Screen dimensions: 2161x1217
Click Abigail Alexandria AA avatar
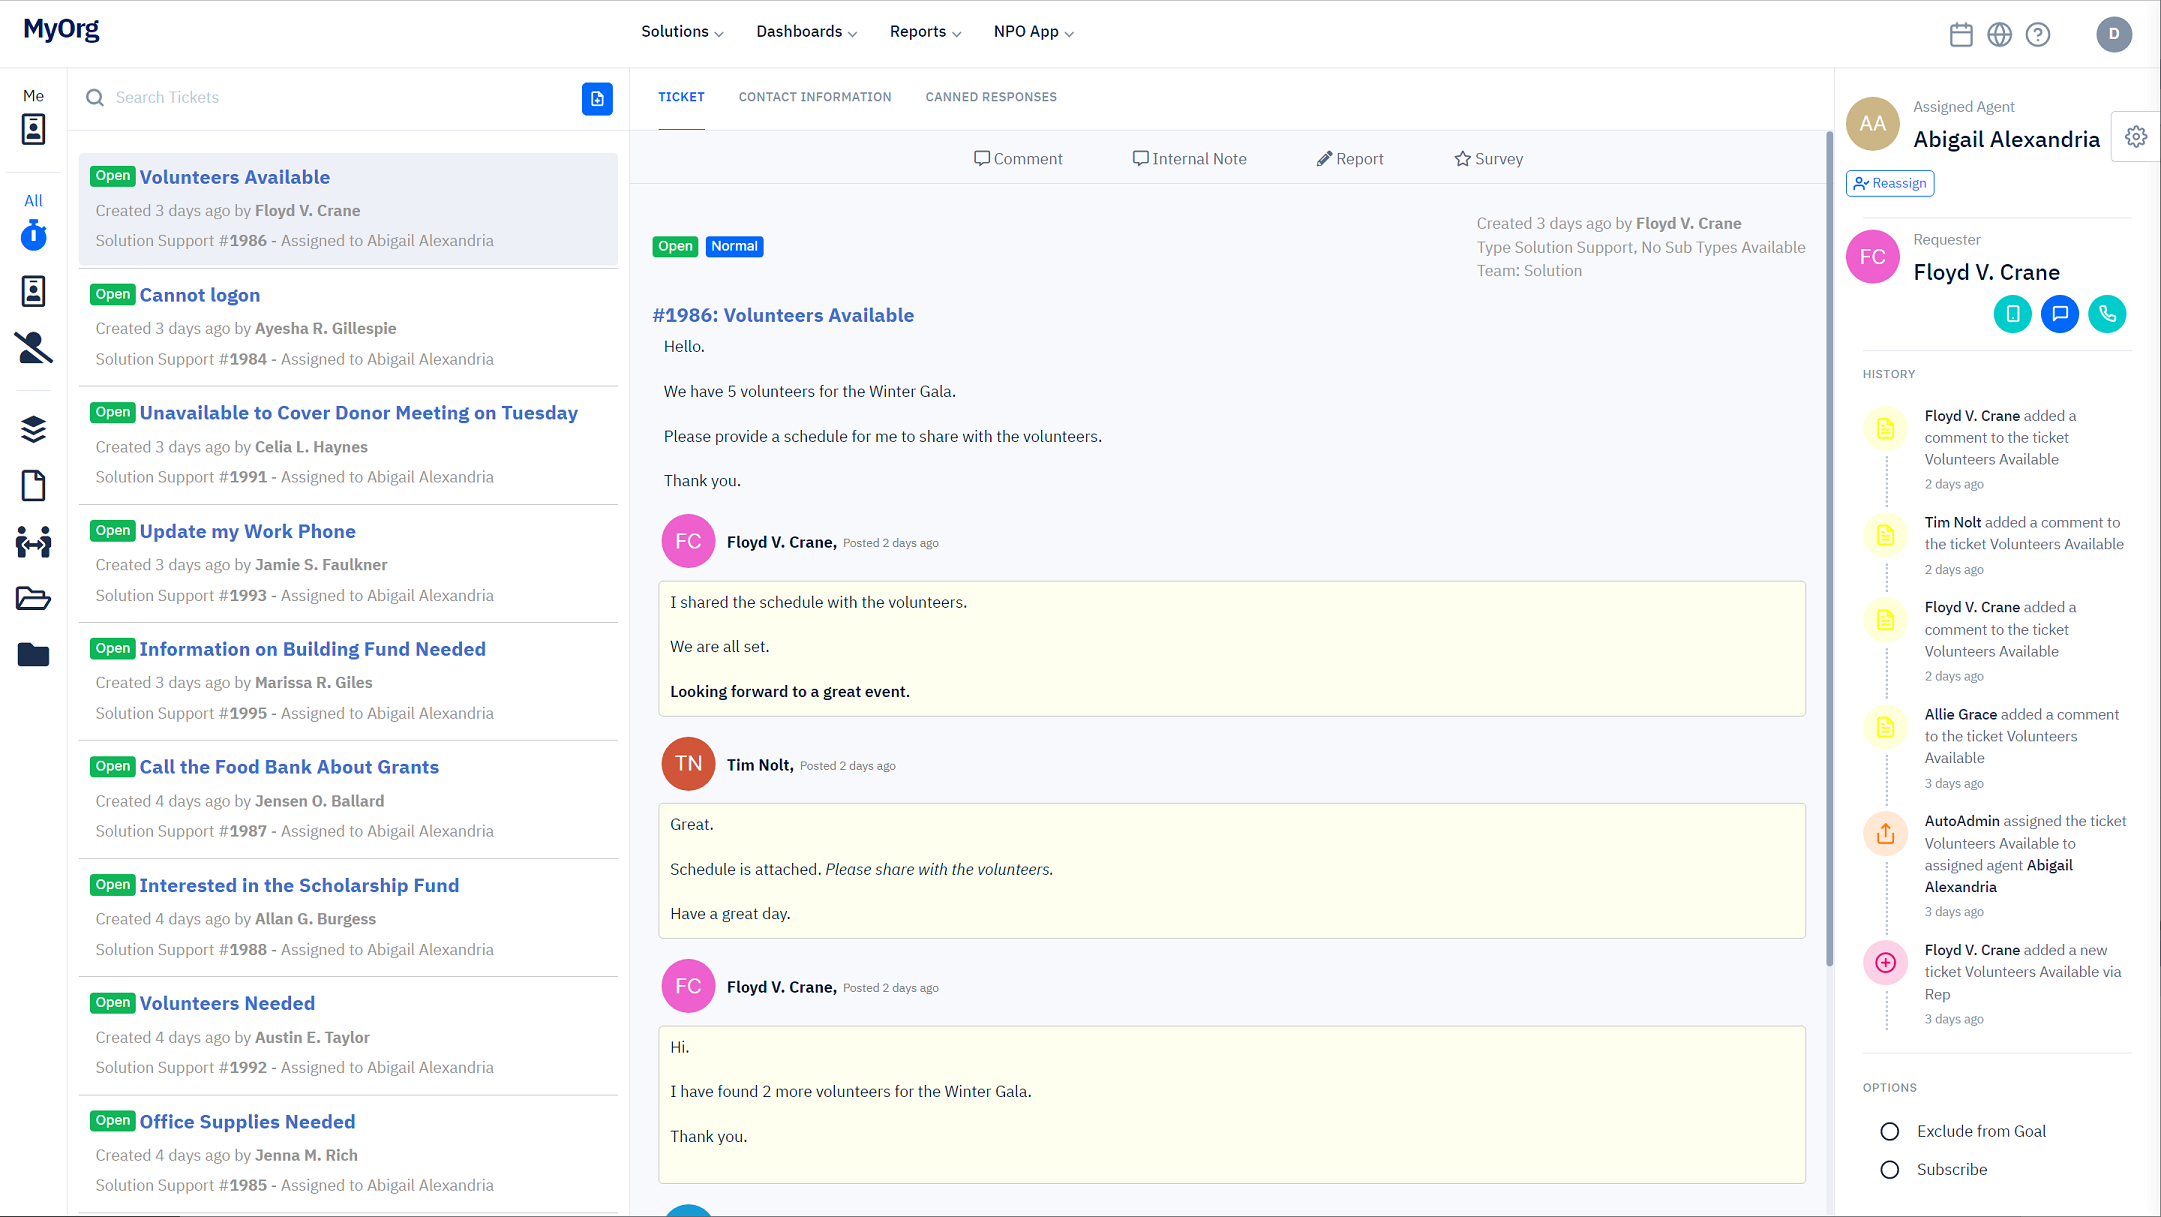1872,124
